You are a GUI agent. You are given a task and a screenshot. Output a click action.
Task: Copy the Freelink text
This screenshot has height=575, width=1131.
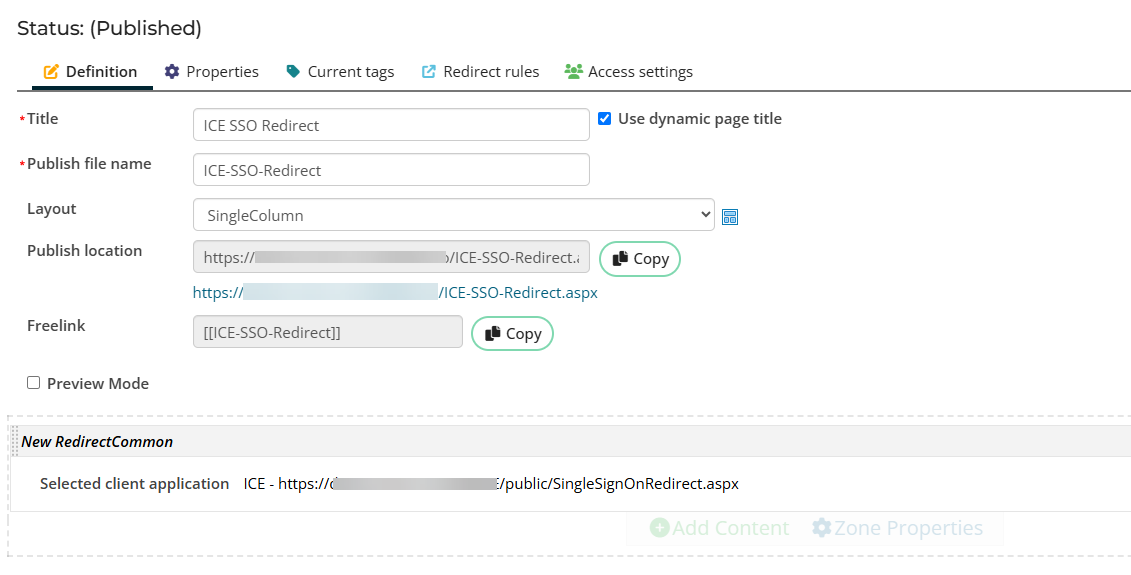(x=512, y=334)
